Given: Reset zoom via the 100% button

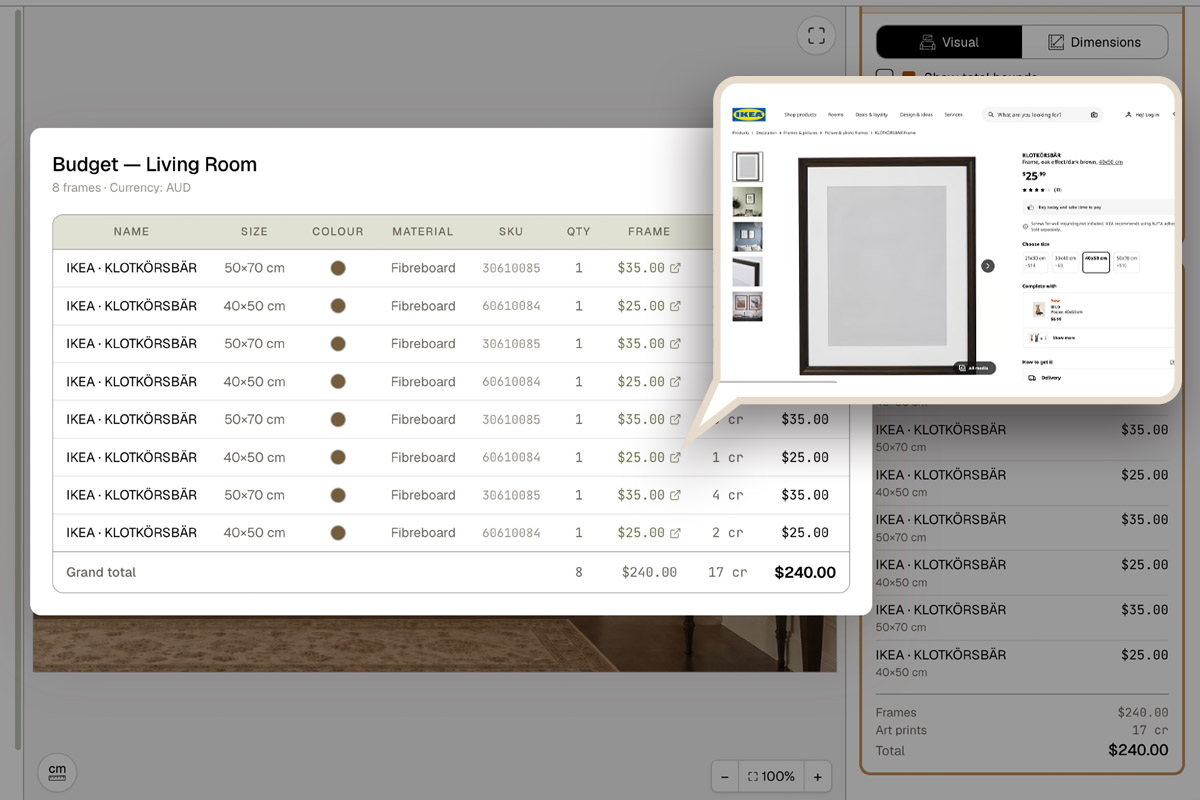Looking at the screenshot, I should (771, 777).
